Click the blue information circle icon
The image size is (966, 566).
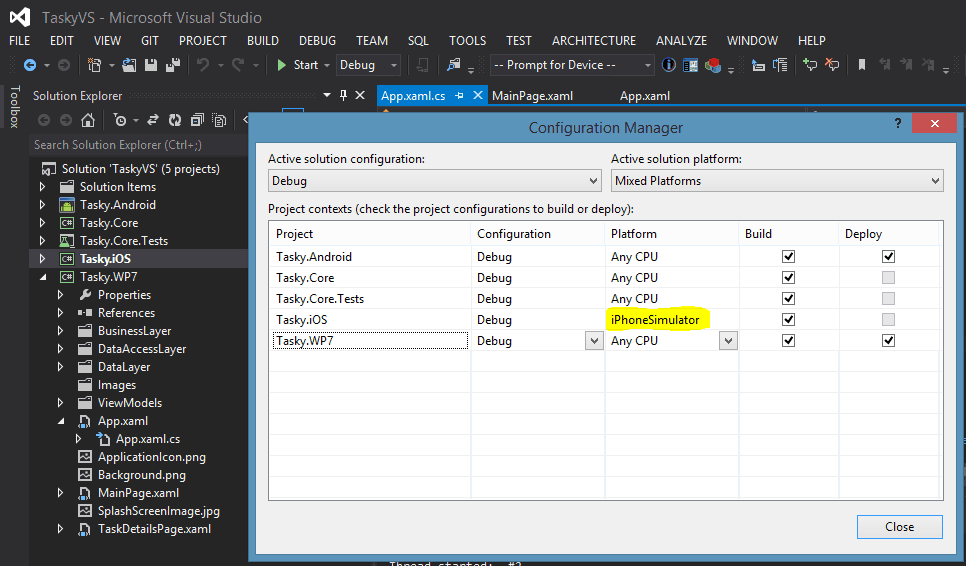click(x=668, y=65)
